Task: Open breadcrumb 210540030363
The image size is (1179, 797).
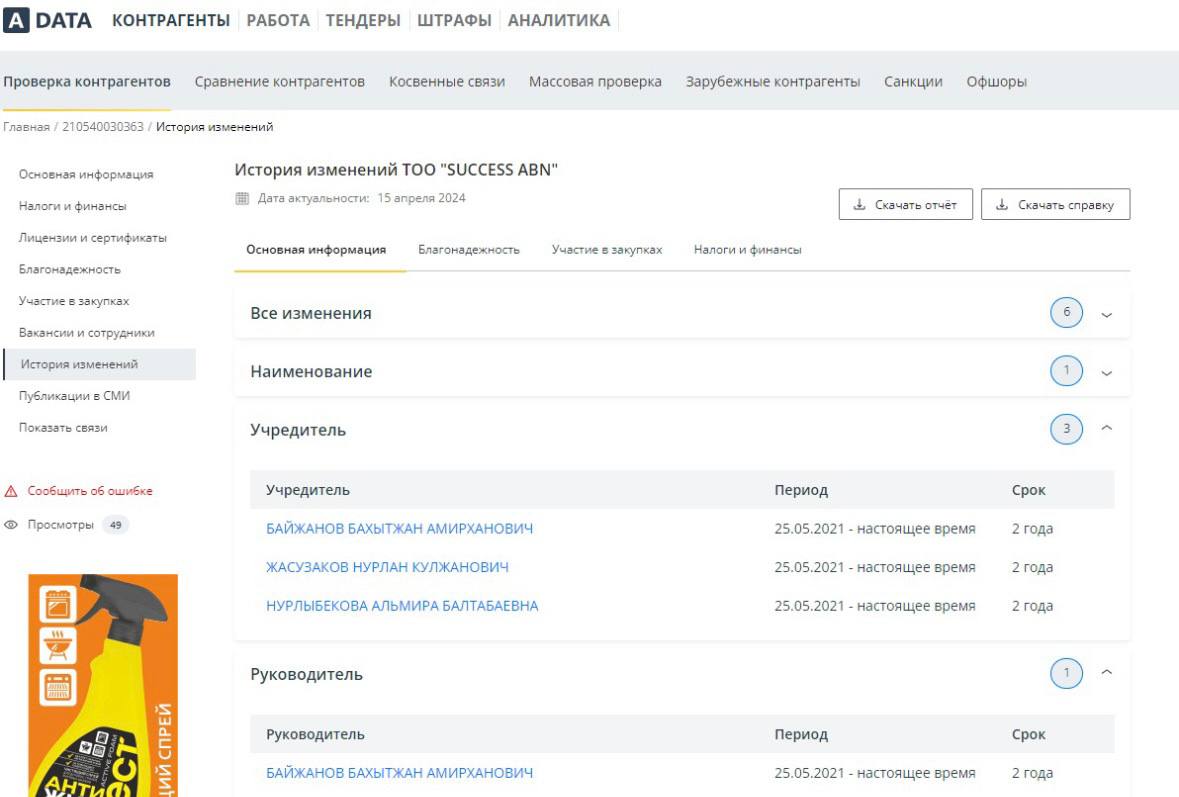Action: pos(102,127)
